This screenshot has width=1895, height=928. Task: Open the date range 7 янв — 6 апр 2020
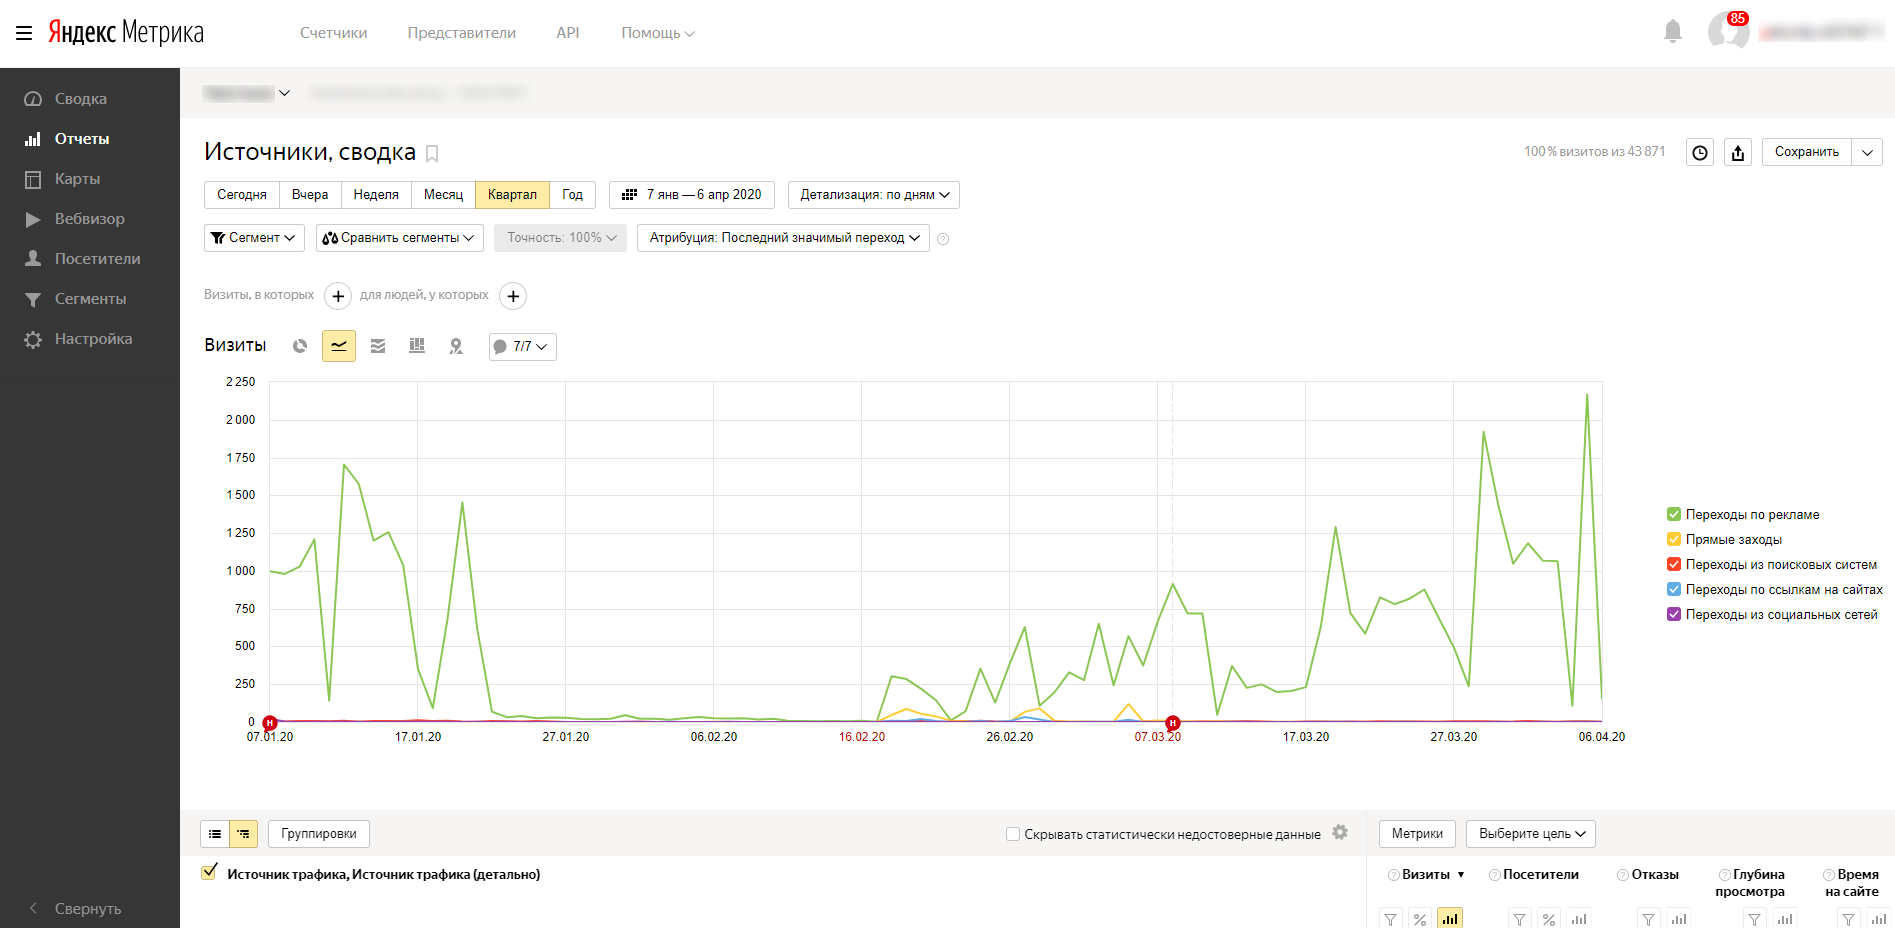point(692,195)
